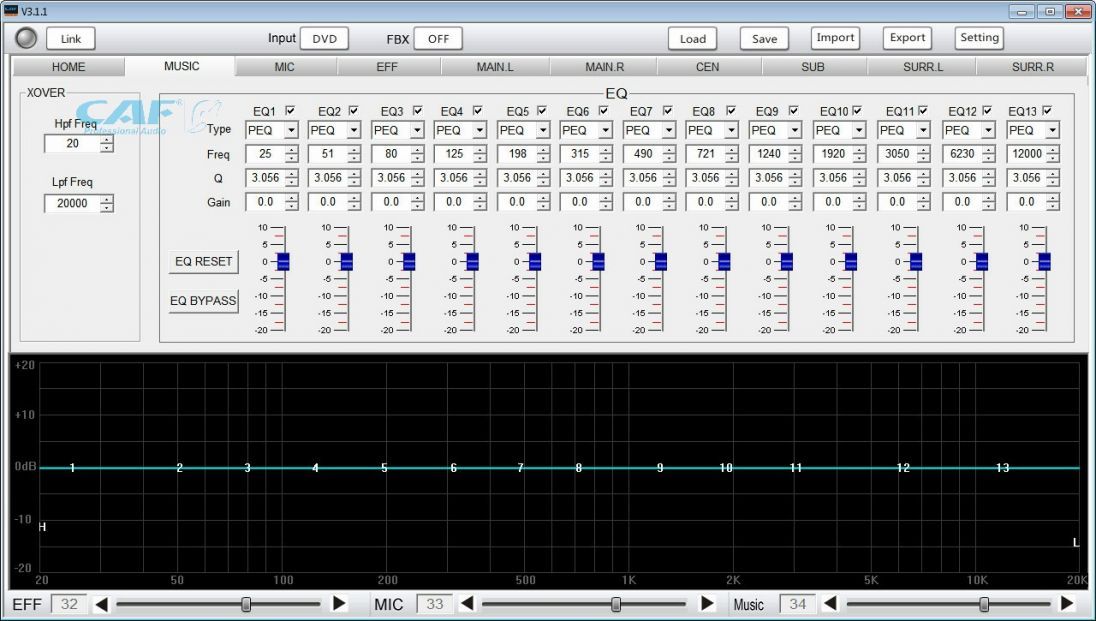1096x621 pixels.
Task: Increase Music volume with right arrow
Action: coord(1067,604)
